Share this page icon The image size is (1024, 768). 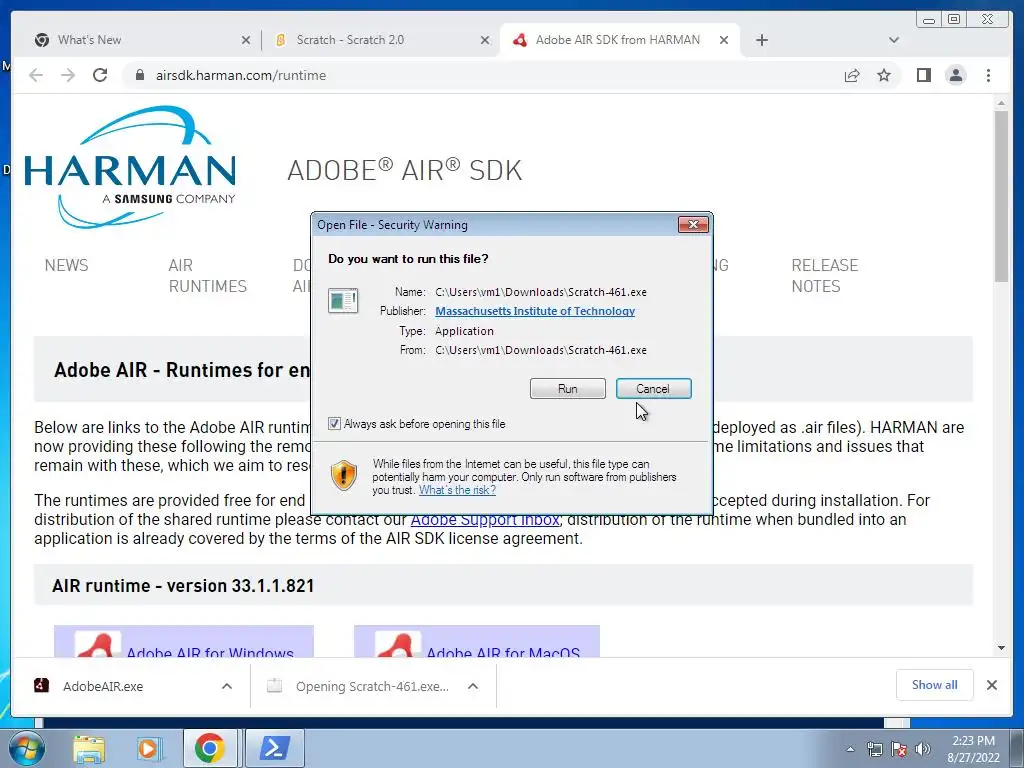852,75
